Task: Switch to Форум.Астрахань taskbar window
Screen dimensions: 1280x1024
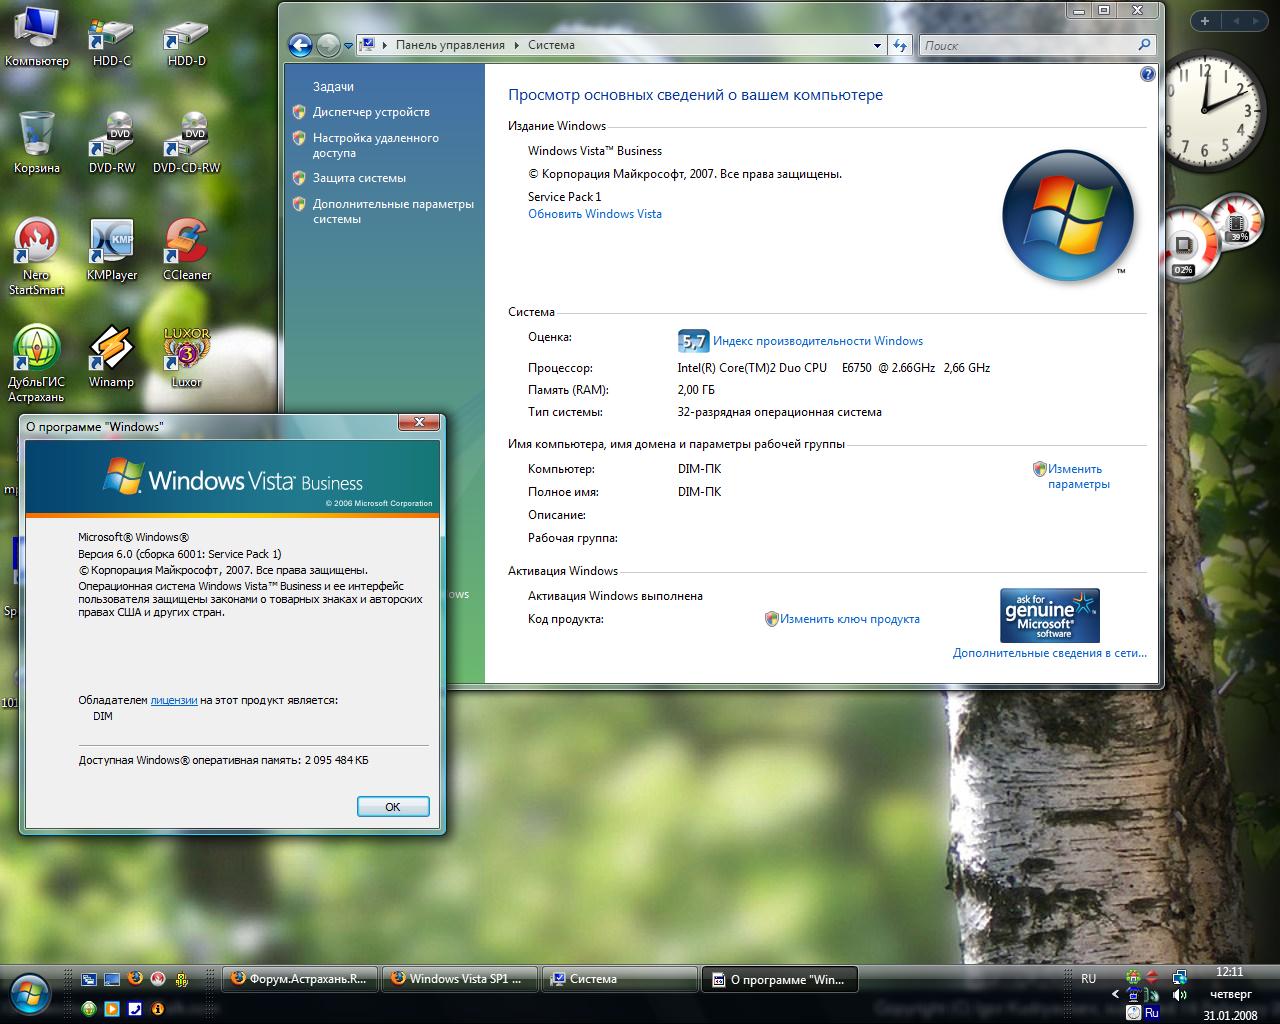Action: 300,979
